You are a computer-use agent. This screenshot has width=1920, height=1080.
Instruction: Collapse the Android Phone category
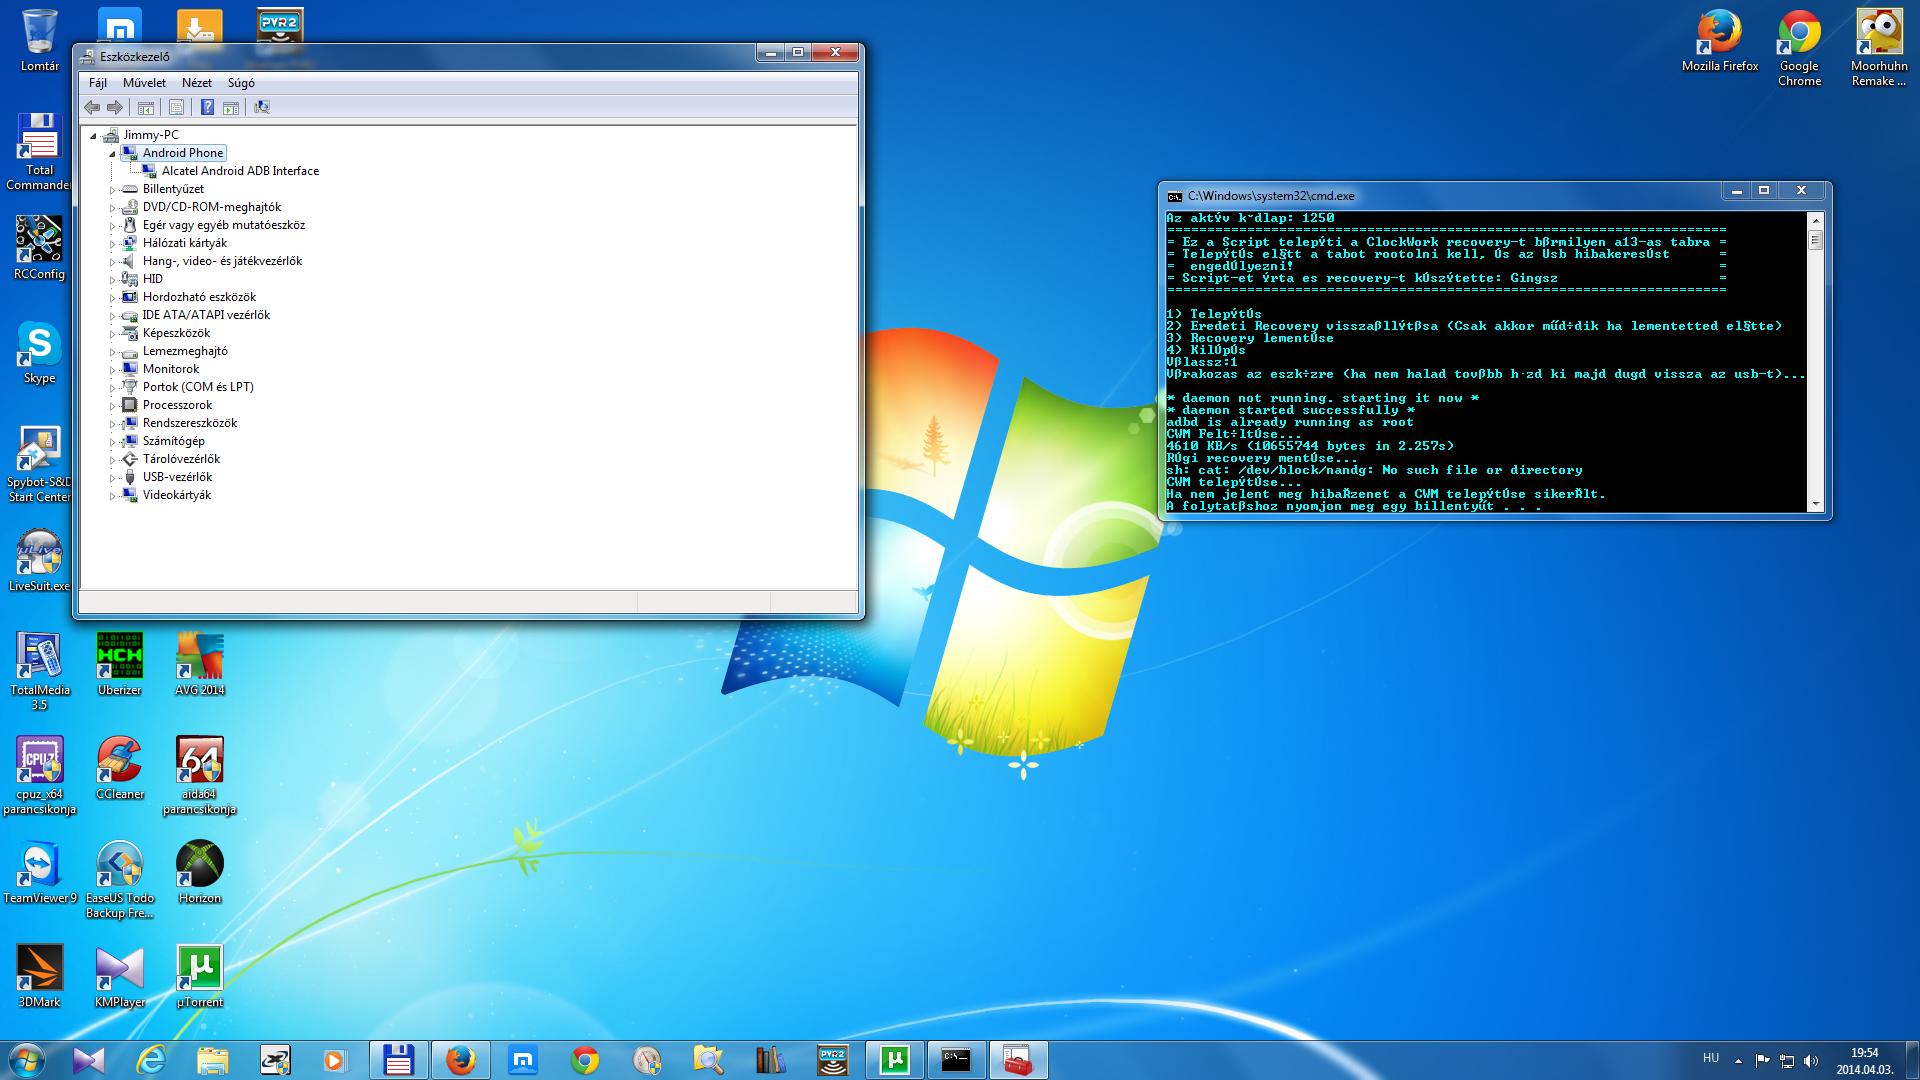112,153
